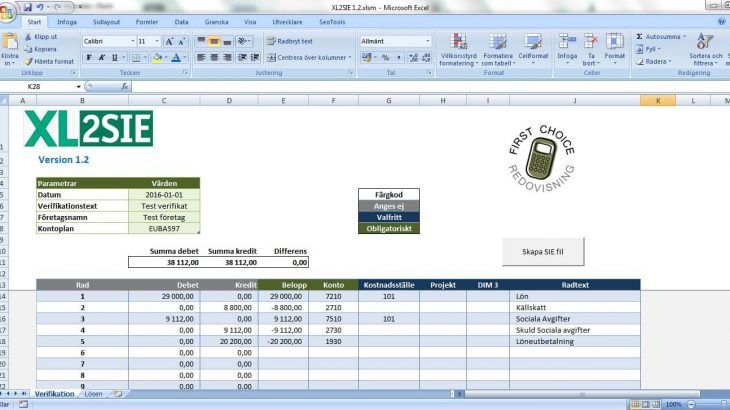Viewport: 730px width, 410px height.
Task: Switch to the Data ribbon tab
Action: coord(181,22)
